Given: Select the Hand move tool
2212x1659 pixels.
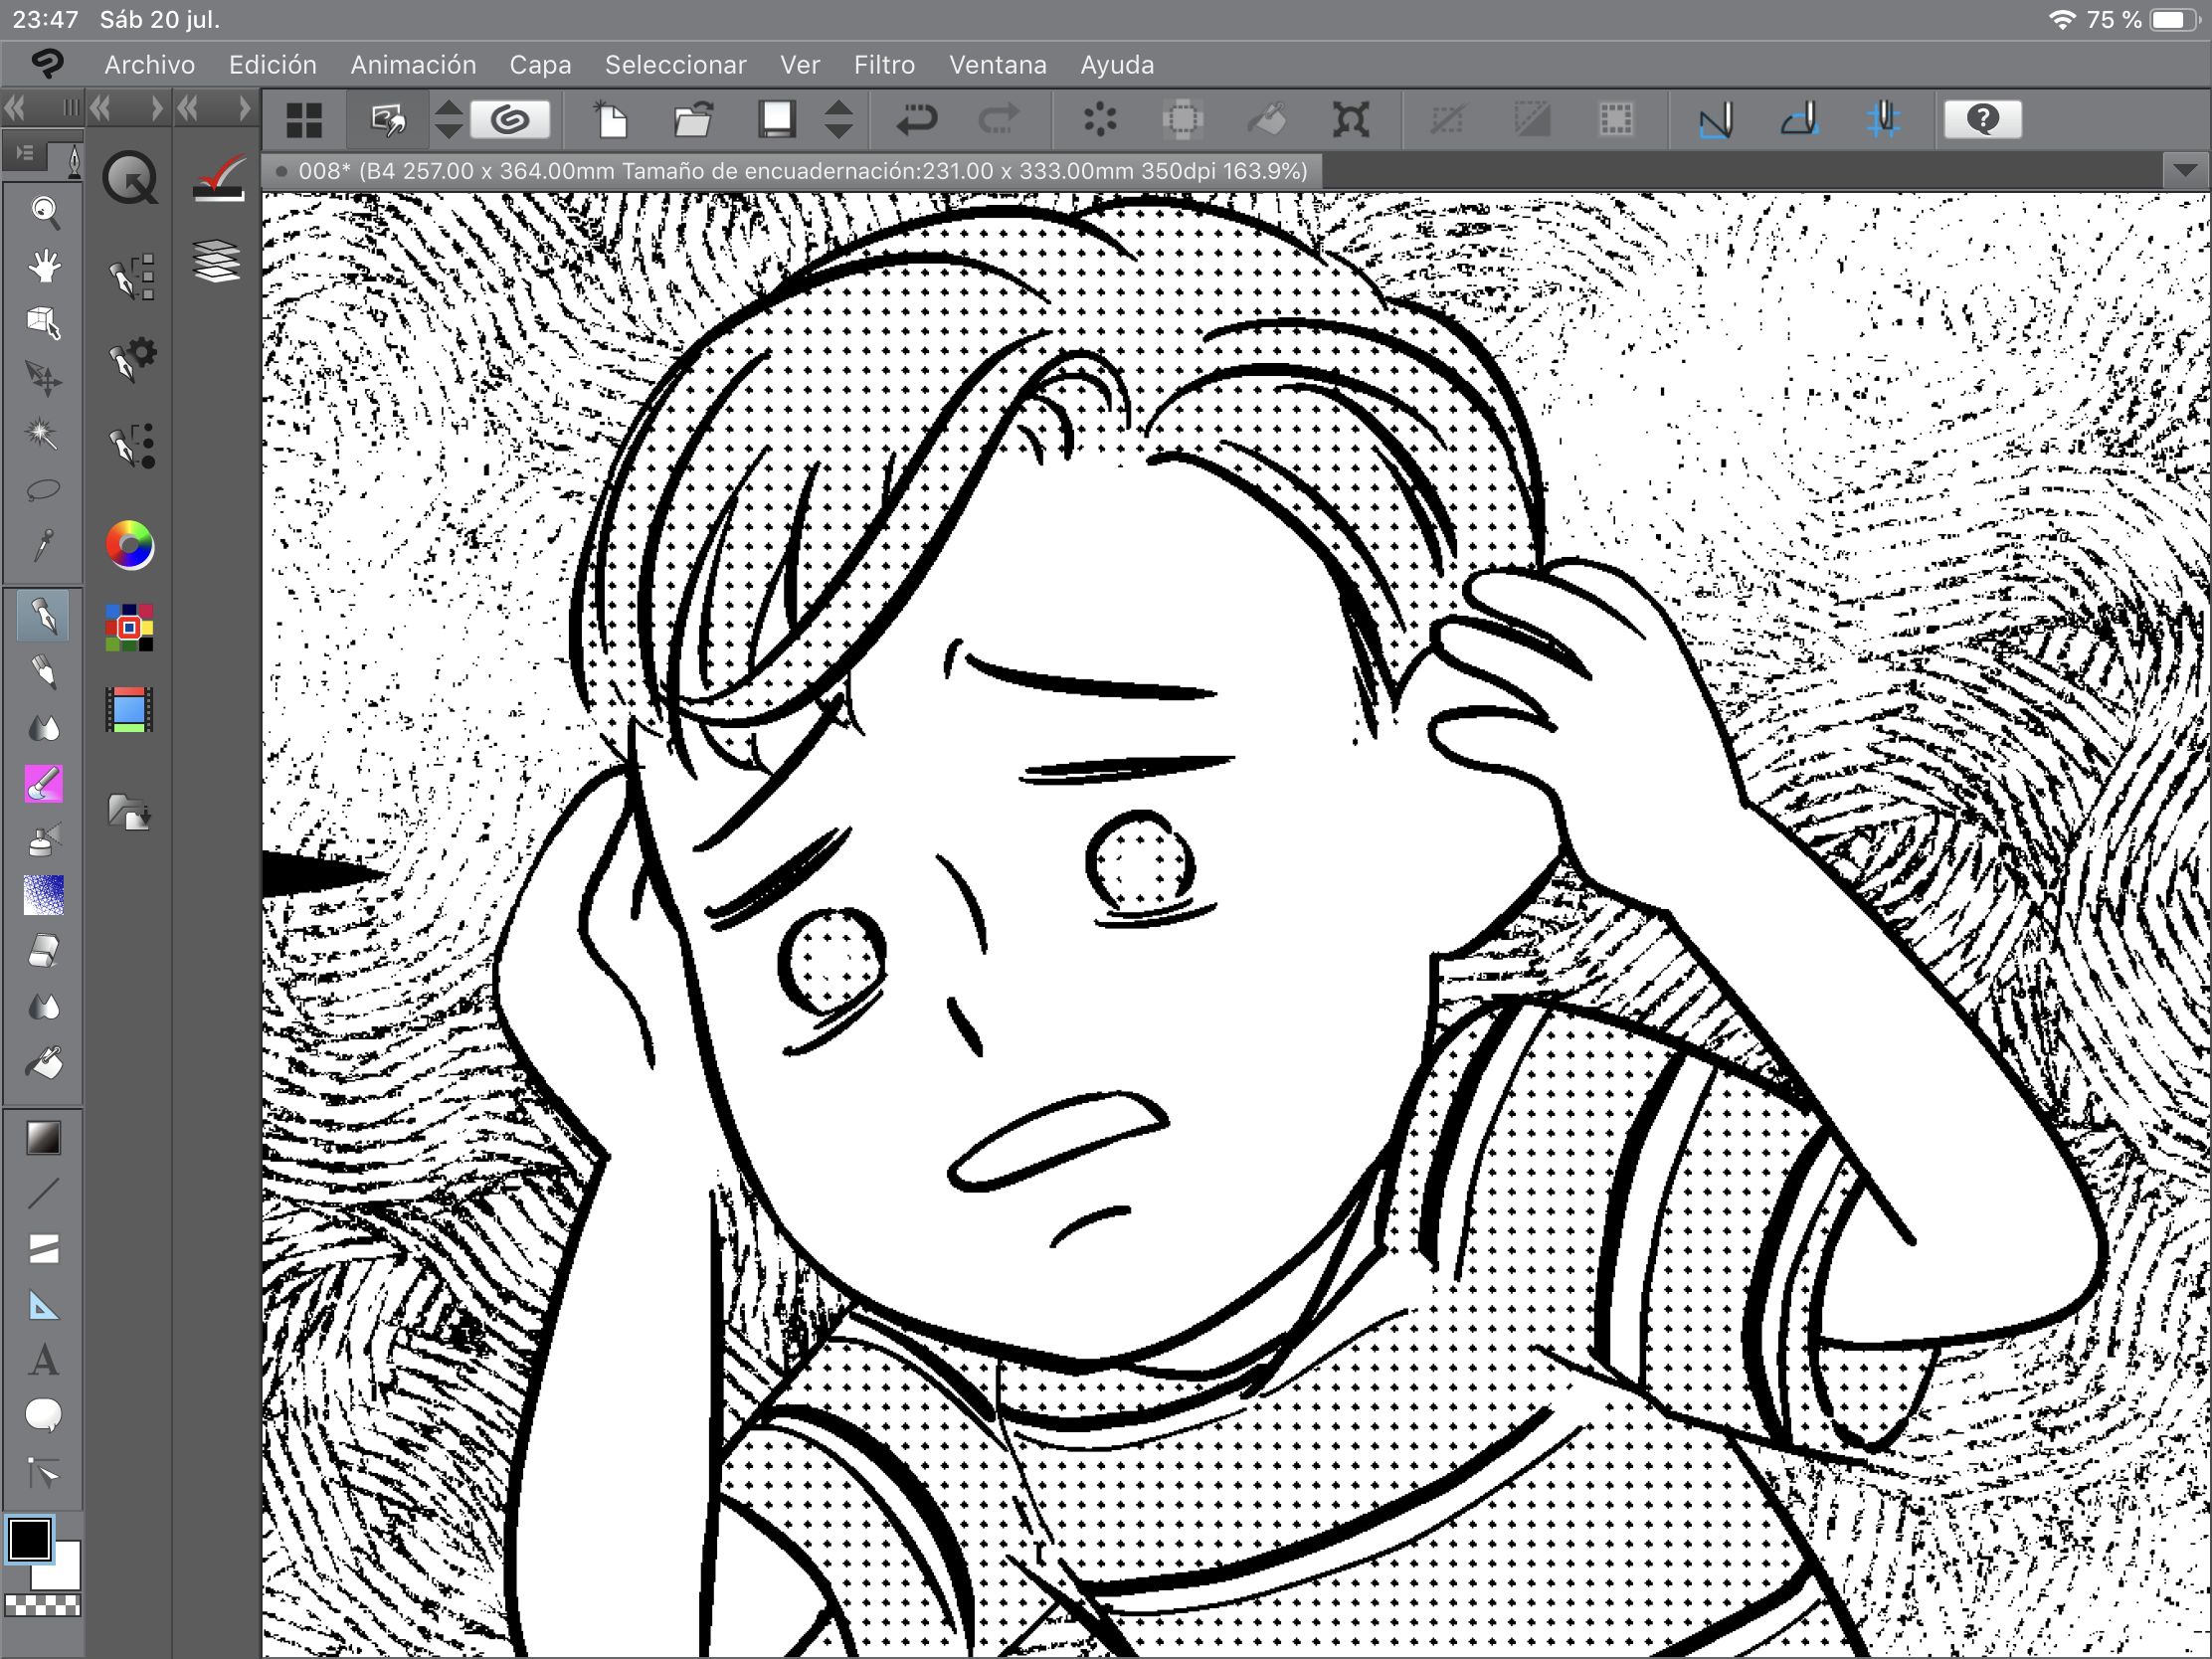Looking at the screenshot, I should (43, 267).
